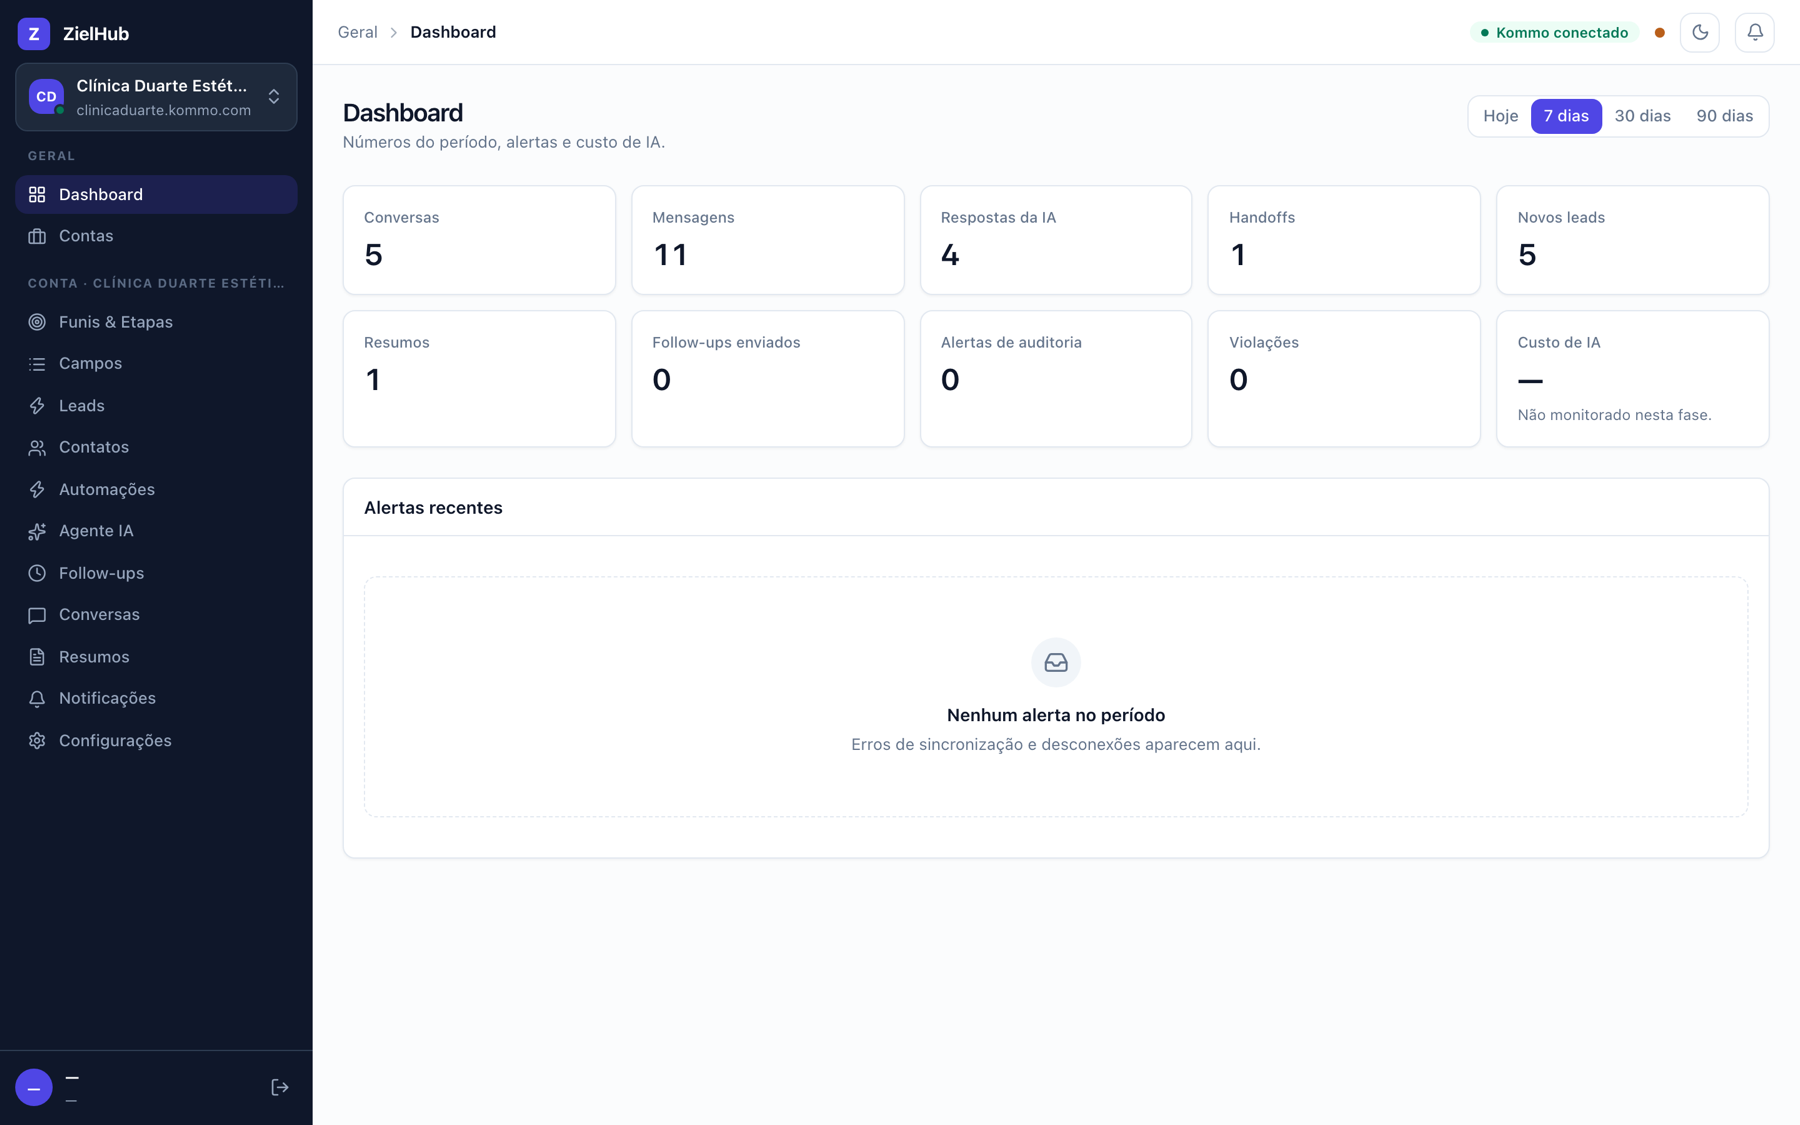Open the Campos page
This screenshot has height=1125, width=1800.
pos(156,364)
